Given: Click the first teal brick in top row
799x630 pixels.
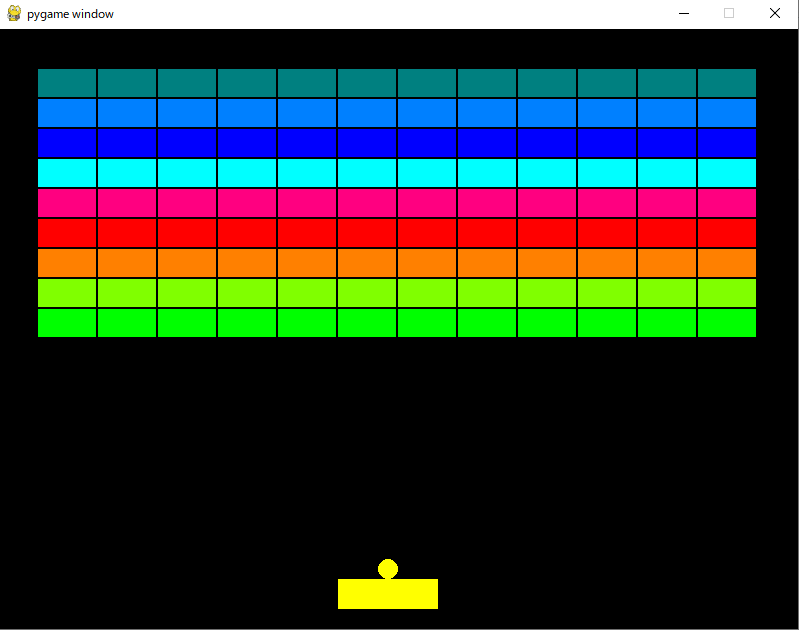Looking at the screenshot, I should point(67,83).
